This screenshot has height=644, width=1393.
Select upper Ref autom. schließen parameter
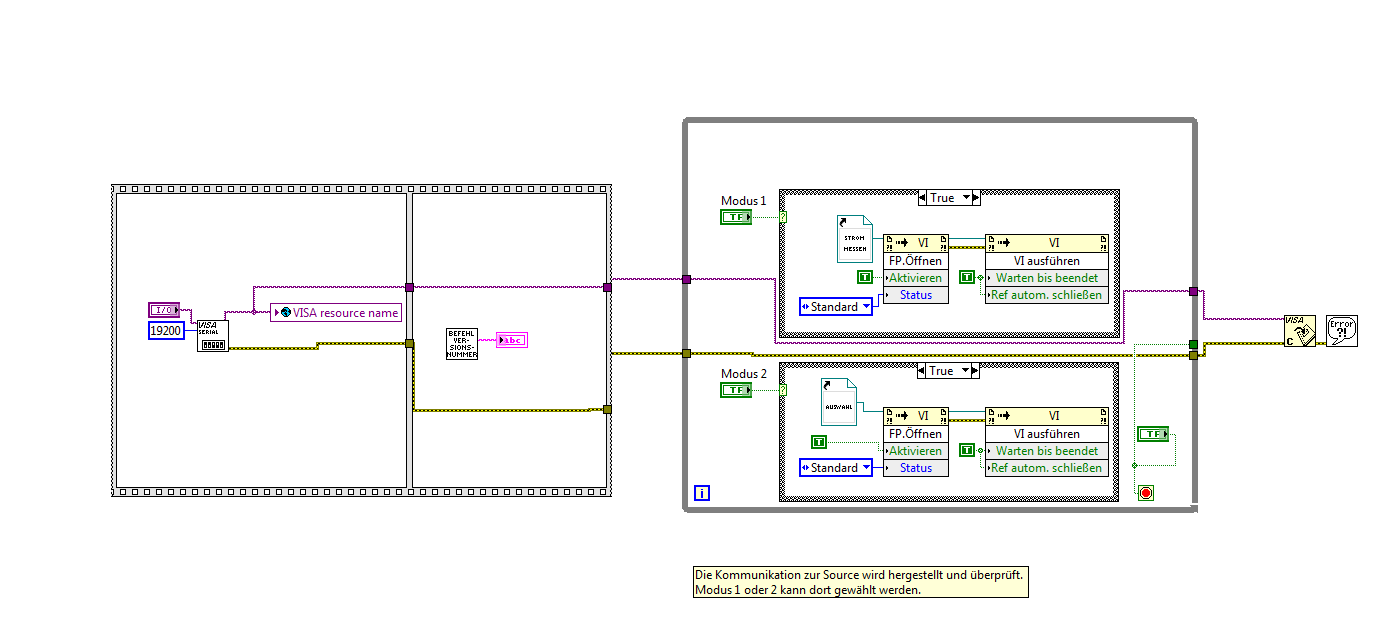pyautogui.click(x=1047, y=295)
